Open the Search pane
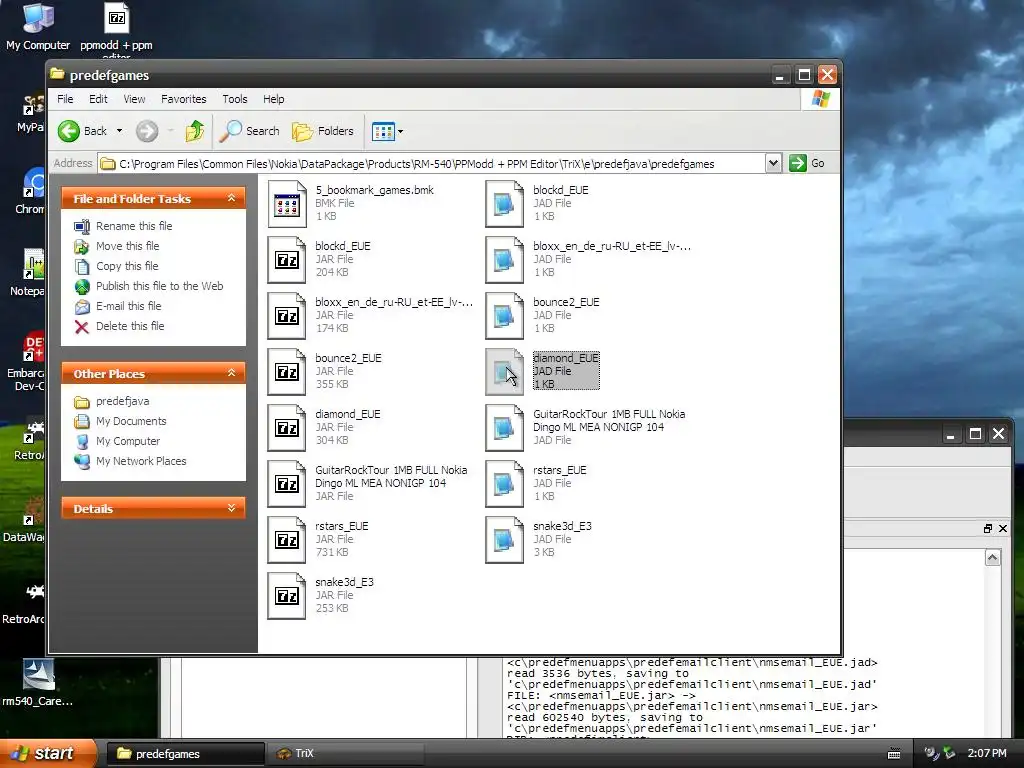This screenshot has height=768, width=1024. tap(249, 131)
